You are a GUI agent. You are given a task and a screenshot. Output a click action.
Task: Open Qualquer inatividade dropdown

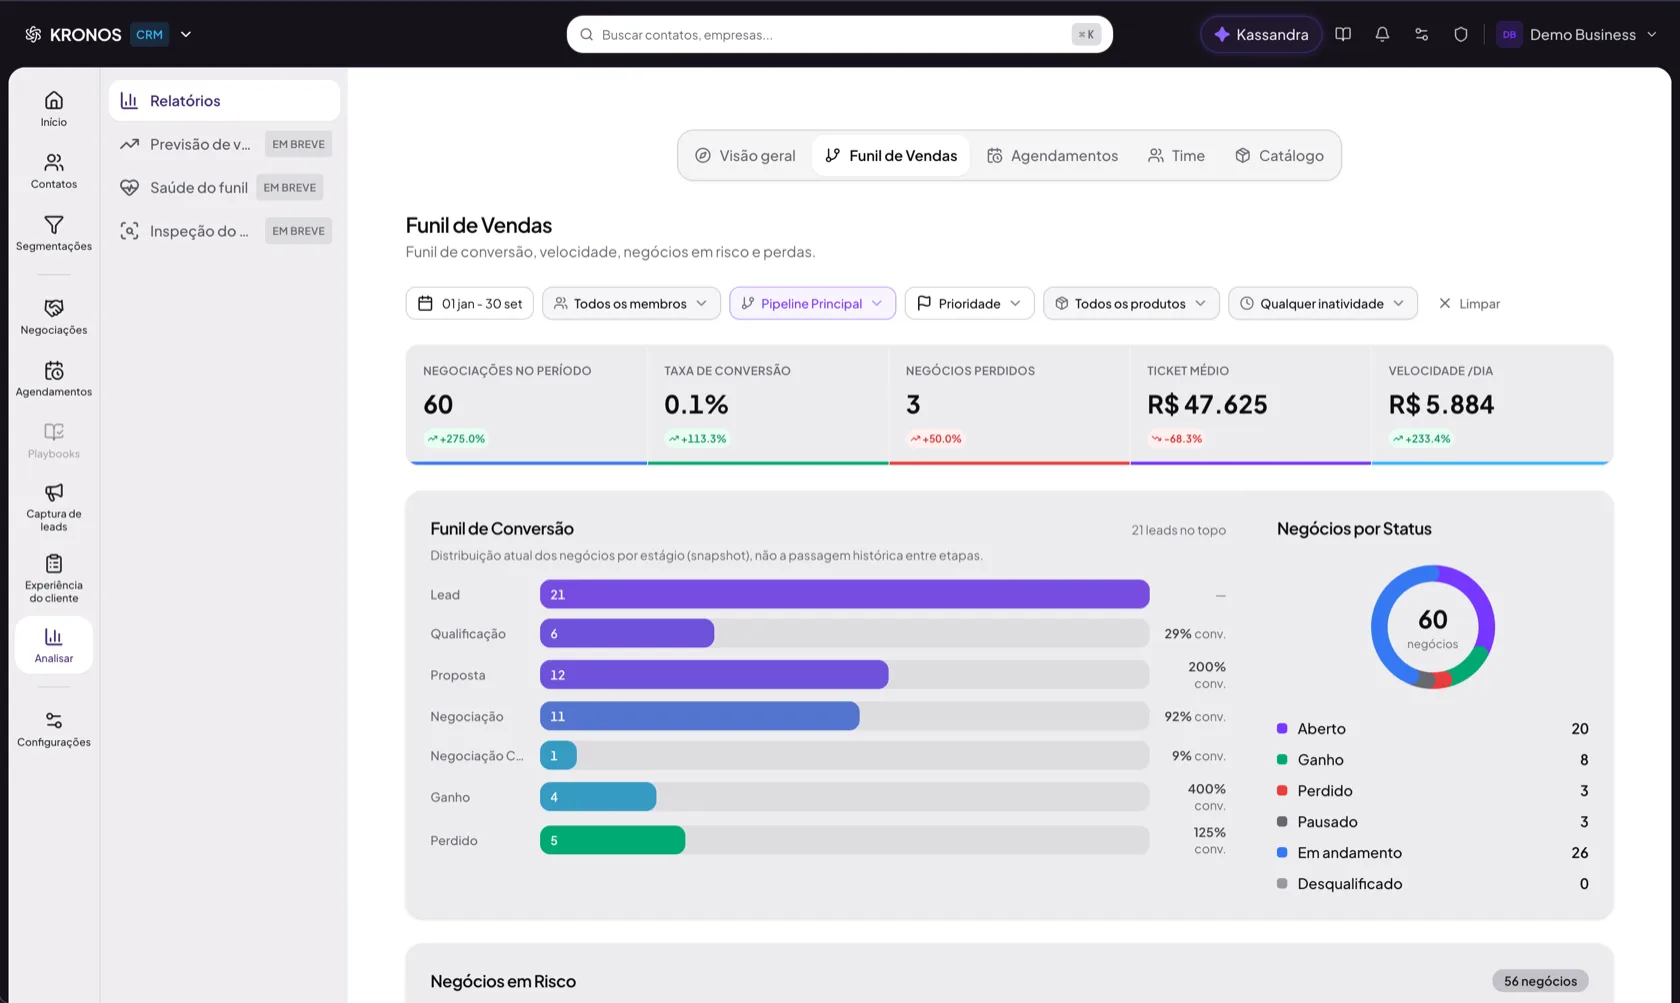click(1322, 303)
